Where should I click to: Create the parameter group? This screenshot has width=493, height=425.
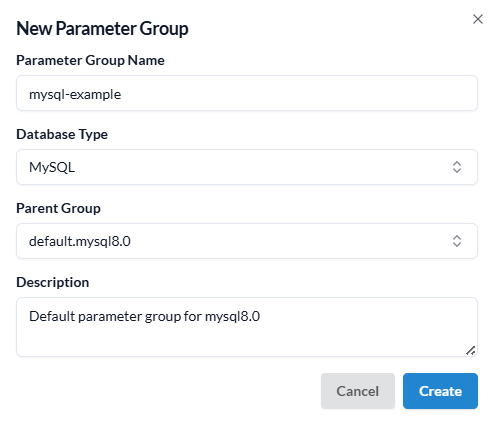tap(440, 391)
